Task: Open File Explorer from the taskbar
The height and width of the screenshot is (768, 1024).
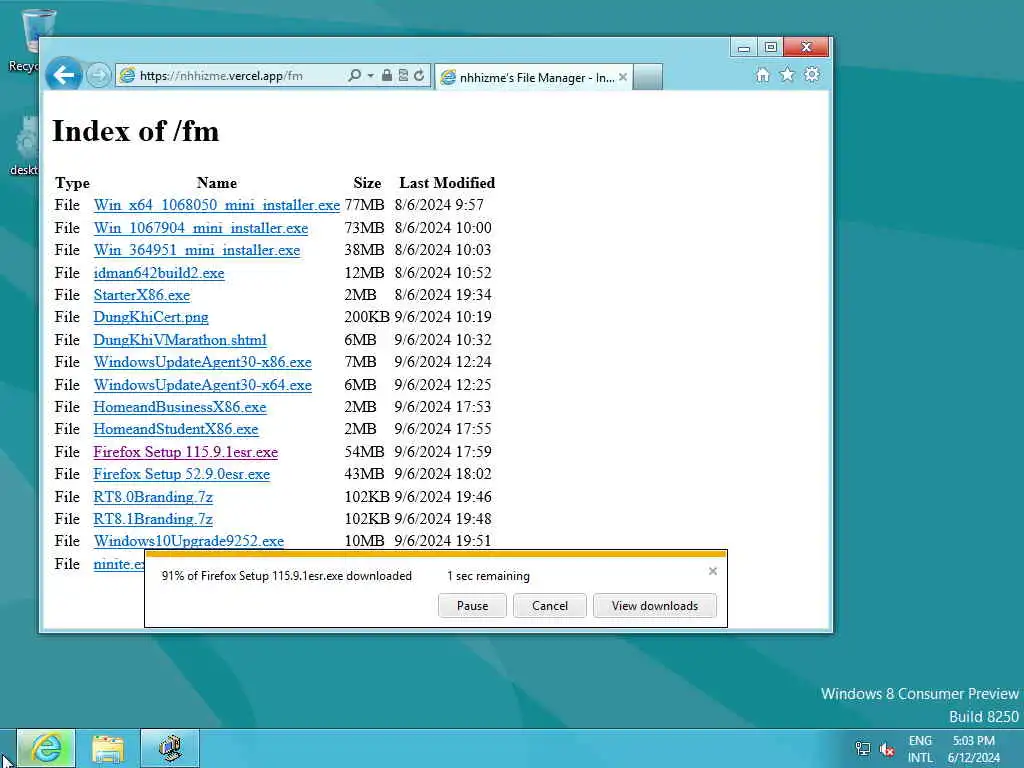Action: tap(108, 748)
